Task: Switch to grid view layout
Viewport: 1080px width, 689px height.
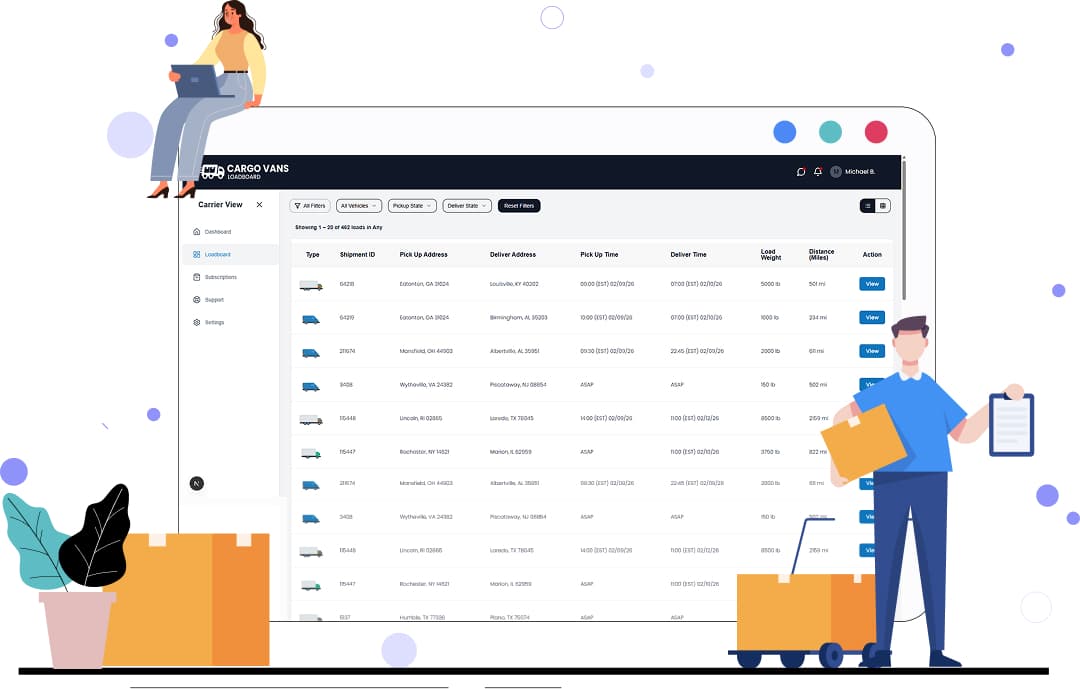Action: (x=883, y=206)
